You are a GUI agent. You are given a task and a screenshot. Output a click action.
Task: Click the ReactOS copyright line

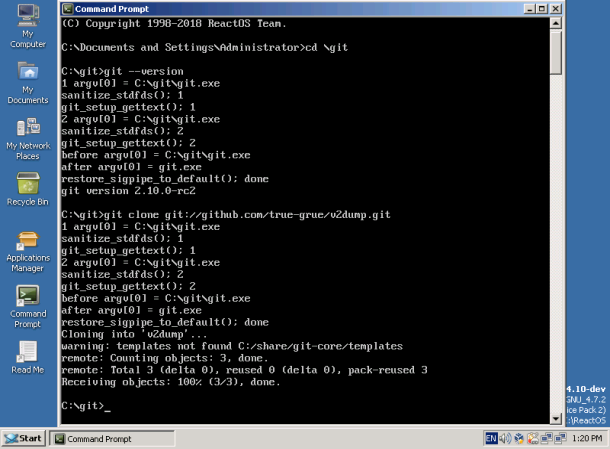[174, 24]
